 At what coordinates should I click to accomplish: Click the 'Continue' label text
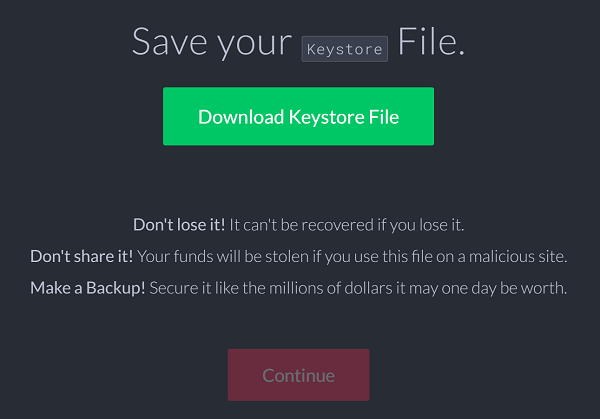coord(298,375)
